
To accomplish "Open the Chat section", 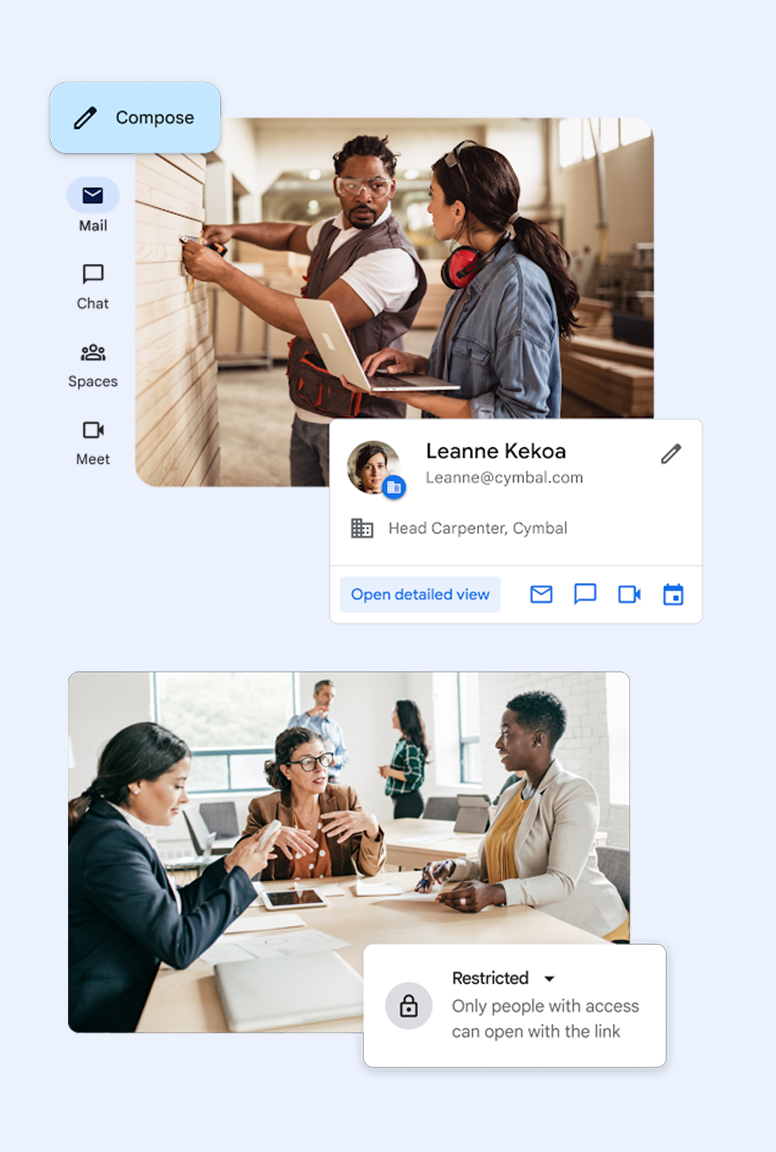I will coord(93,287).
